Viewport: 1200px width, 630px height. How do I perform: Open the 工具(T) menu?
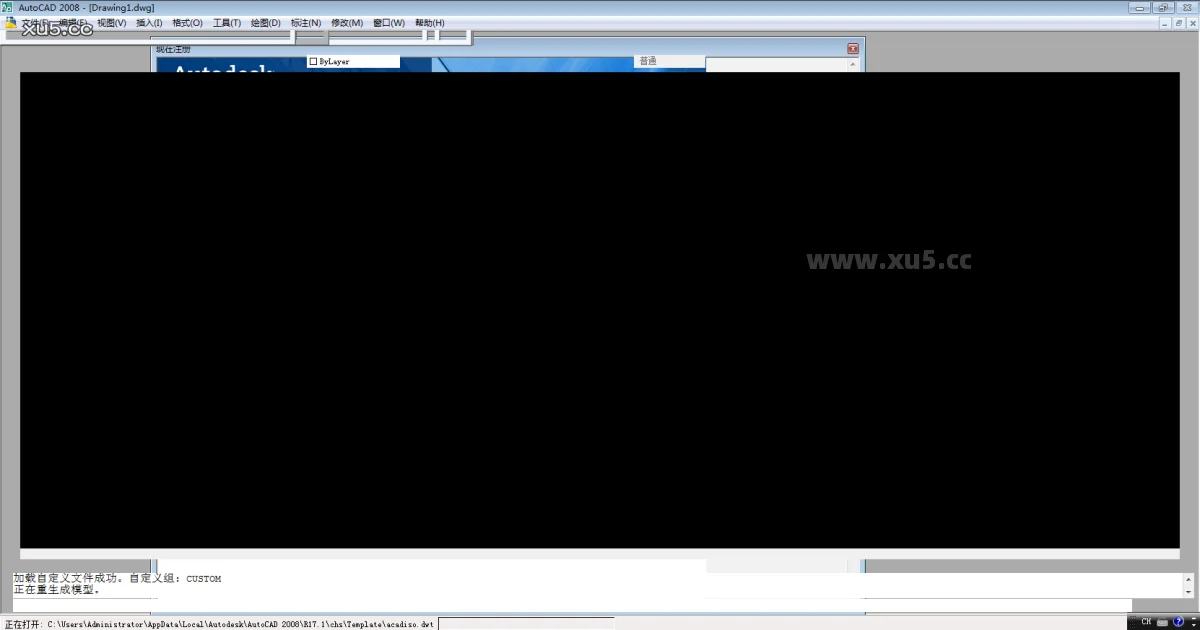(x=227, y=23)
